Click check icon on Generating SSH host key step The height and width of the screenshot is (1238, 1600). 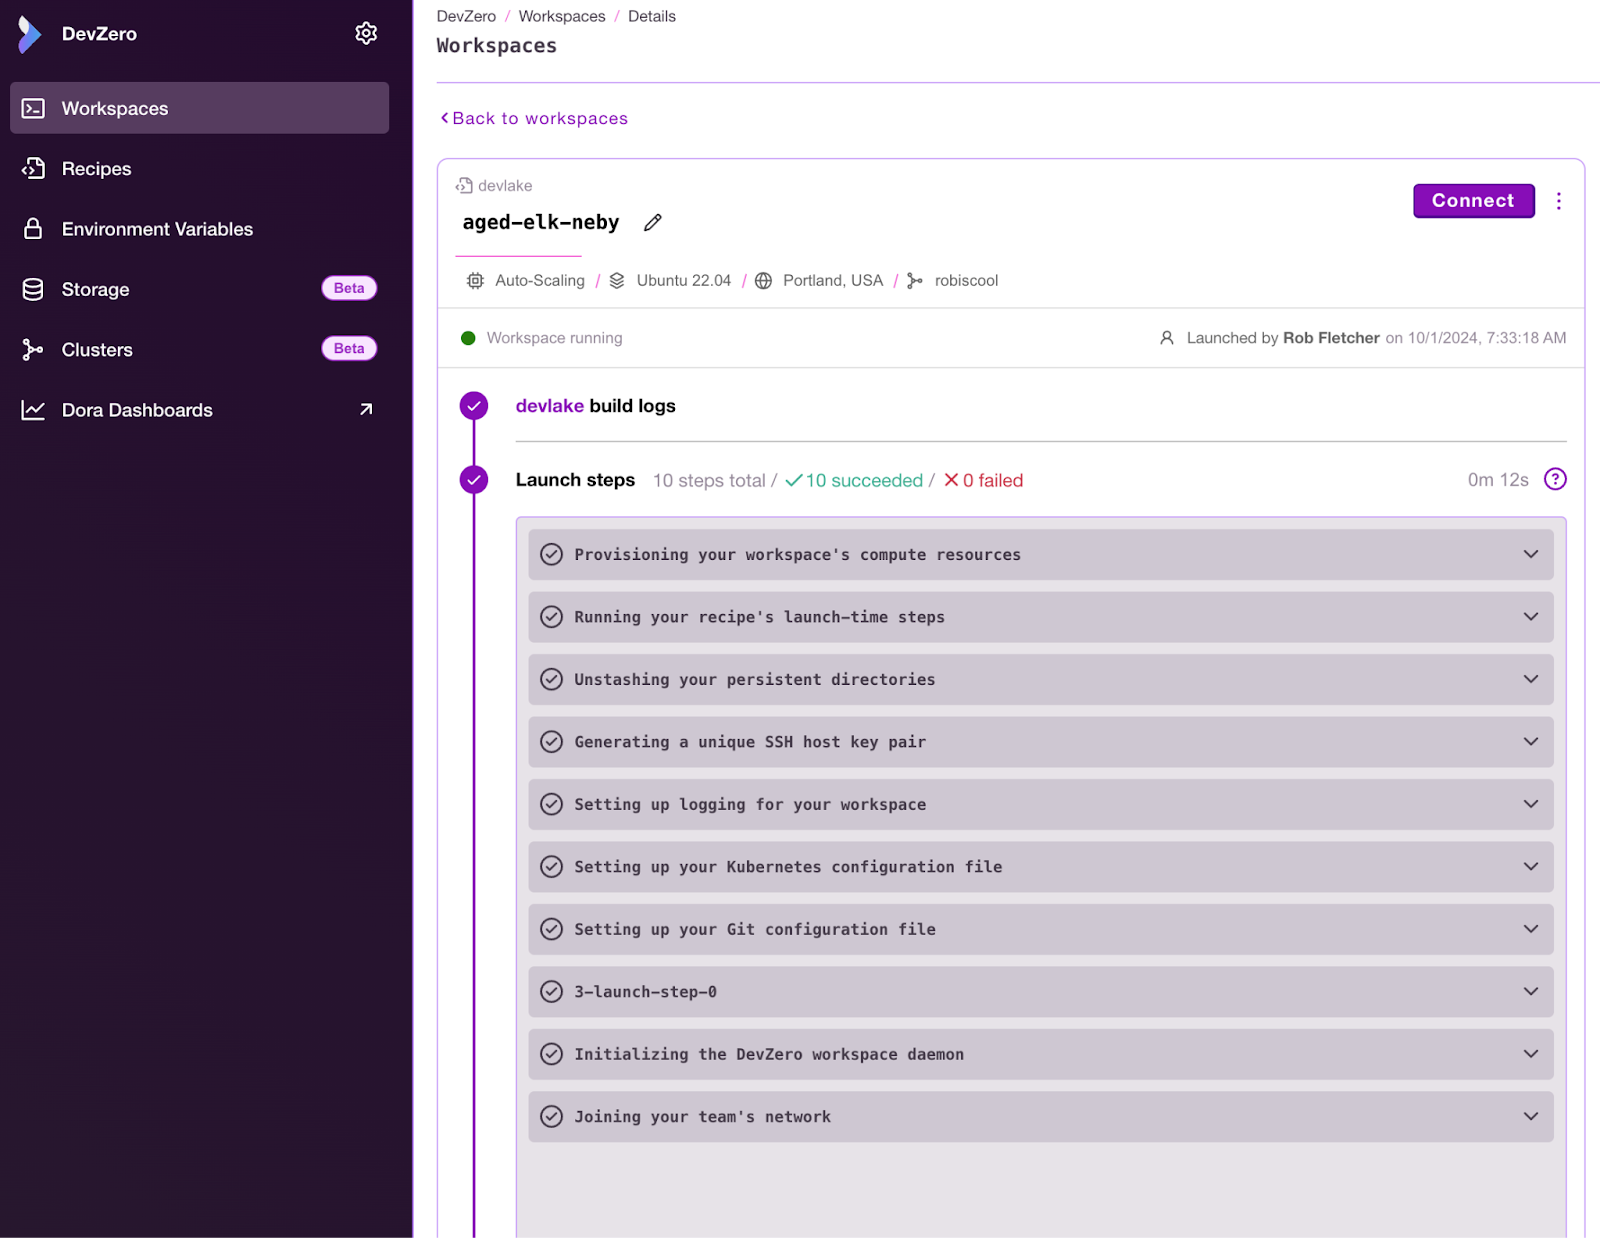pos(551,742)
